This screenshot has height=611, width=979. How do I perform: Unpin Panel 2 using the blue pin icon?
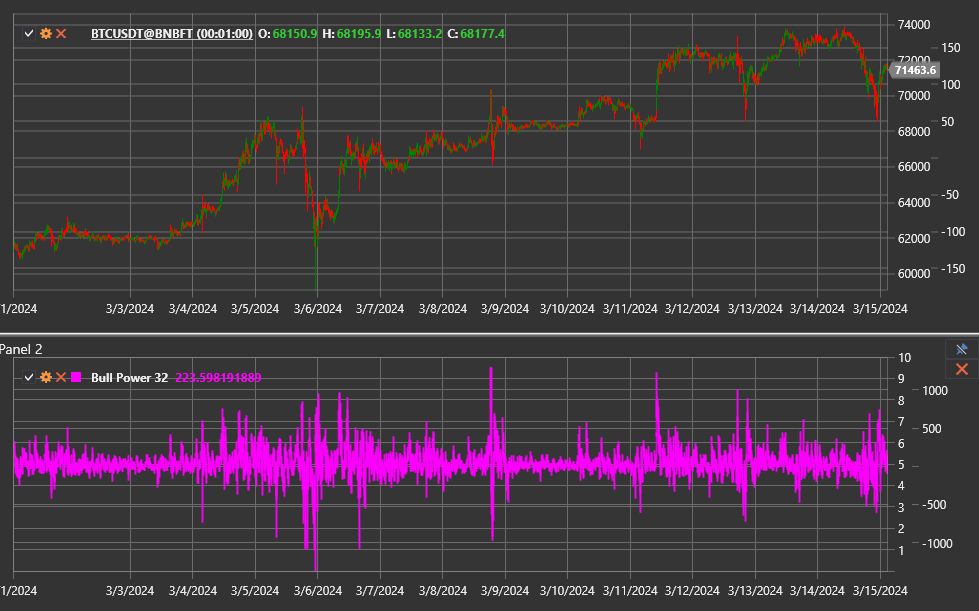point(960,350)
